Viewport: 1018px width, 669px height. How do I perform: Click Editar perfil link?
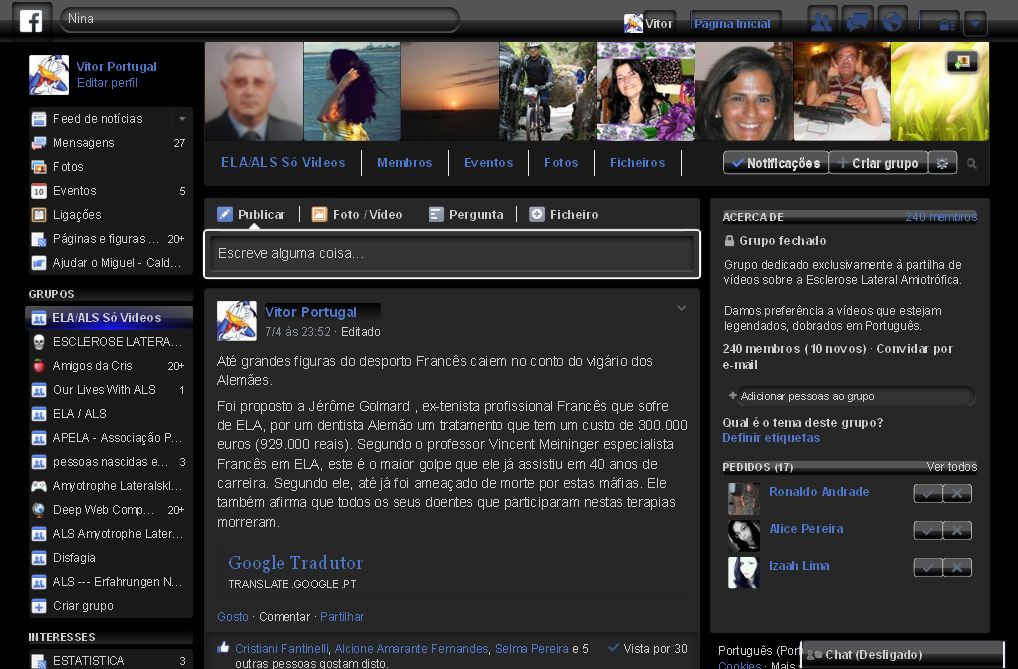click(x=107, y=83)
